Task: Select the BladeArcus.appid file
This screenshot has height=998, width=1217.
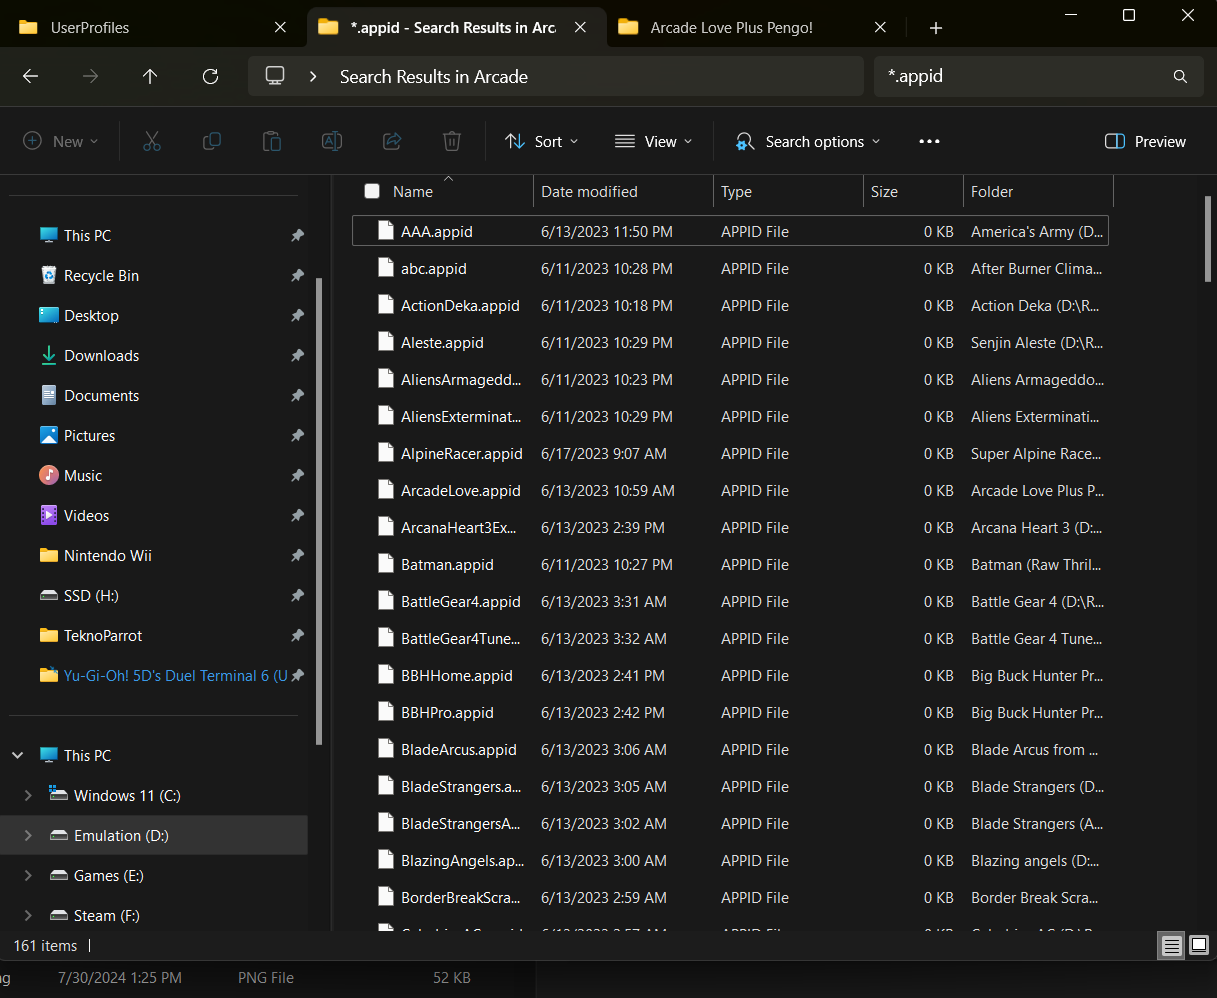Action: [730, 749]
